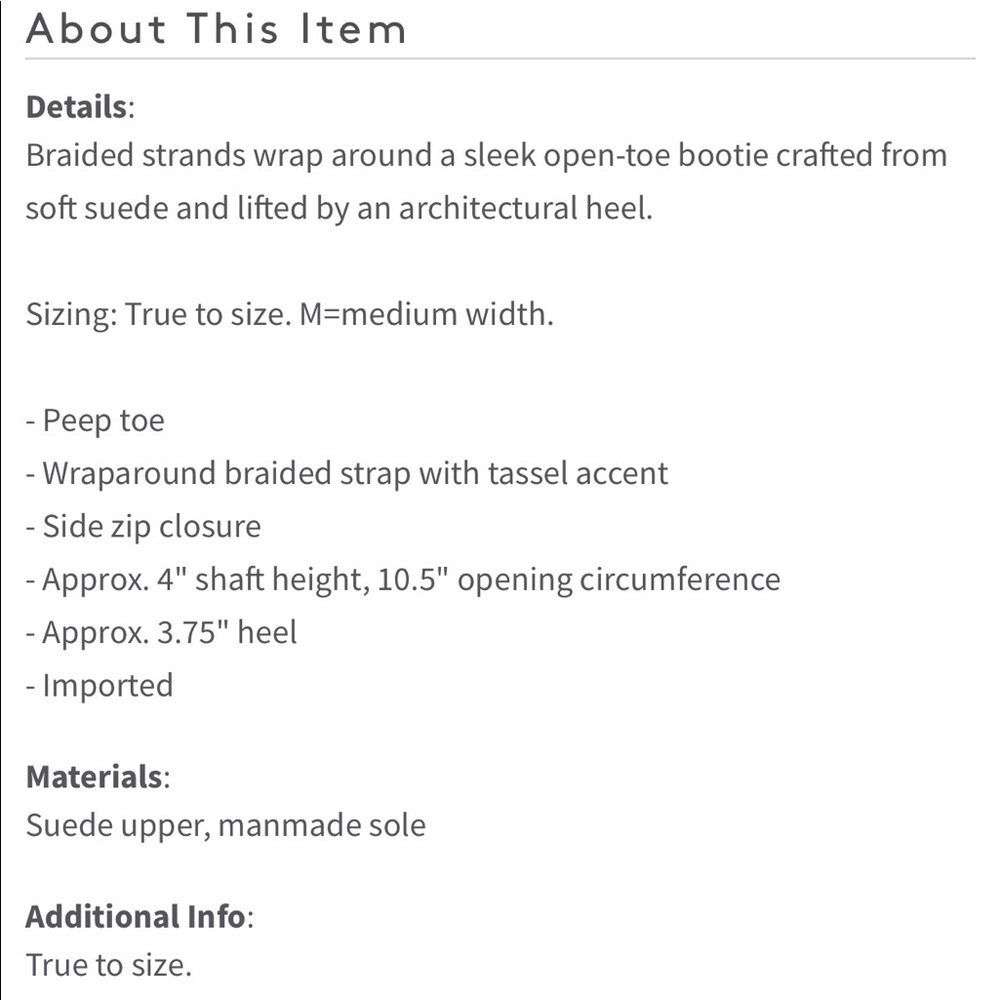The height and width of the screenshot is (1000, 1000).
Task: Click the Side zip closure line
Action: click(x=143, y=527)
